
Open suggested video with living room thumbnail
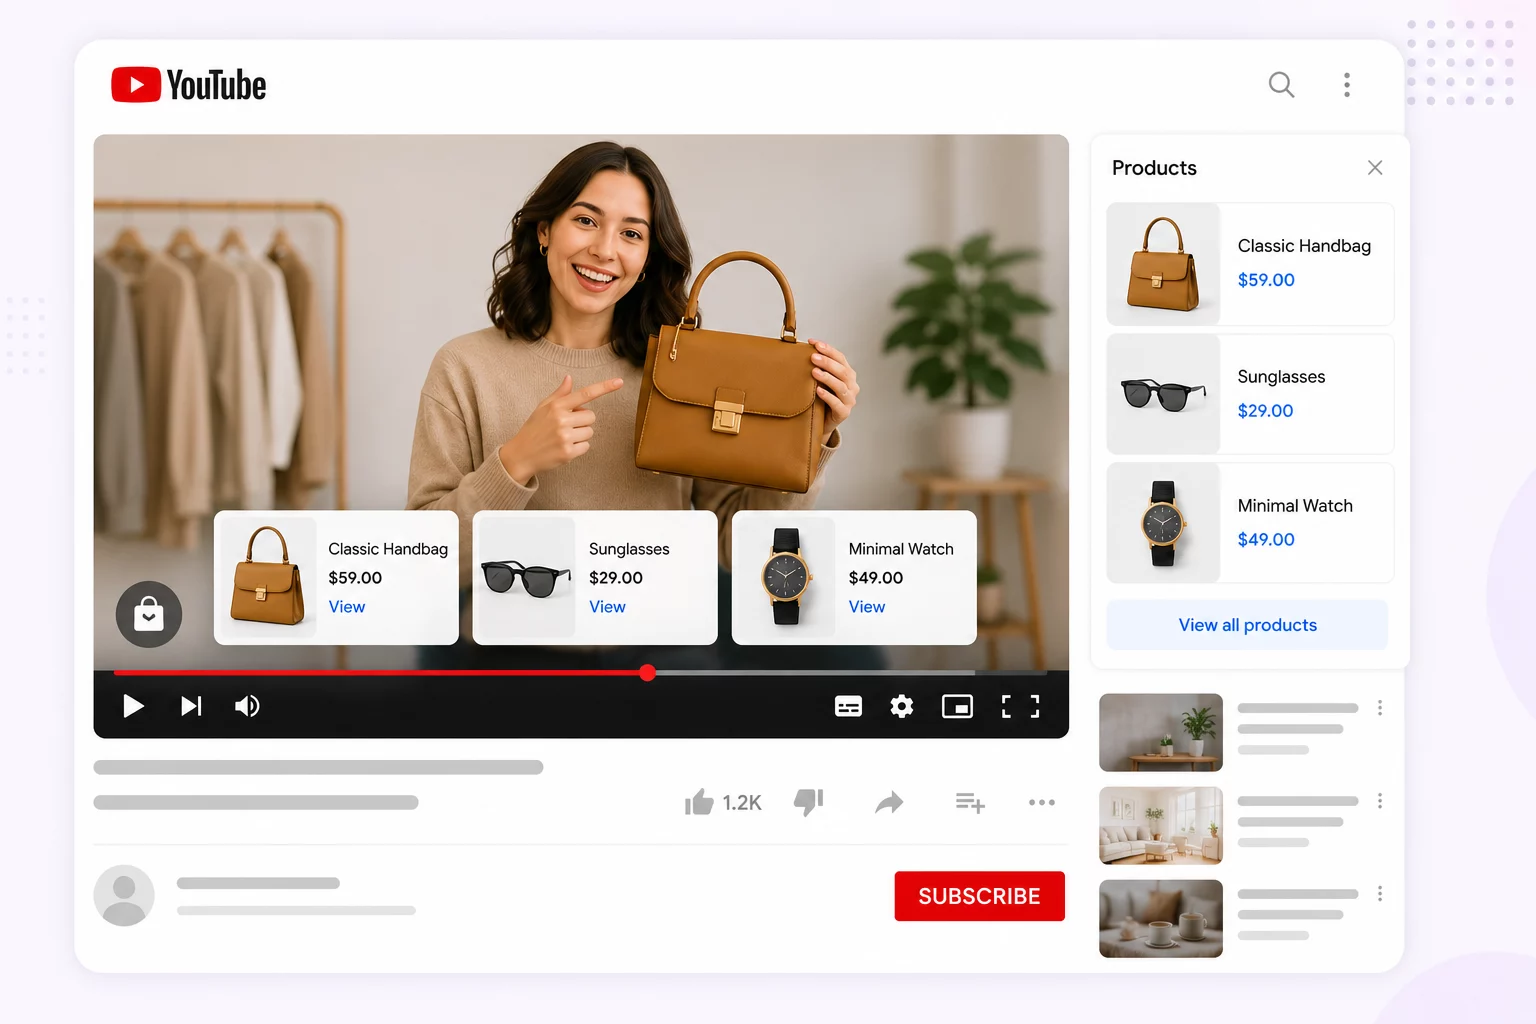tap(1161, 825)
